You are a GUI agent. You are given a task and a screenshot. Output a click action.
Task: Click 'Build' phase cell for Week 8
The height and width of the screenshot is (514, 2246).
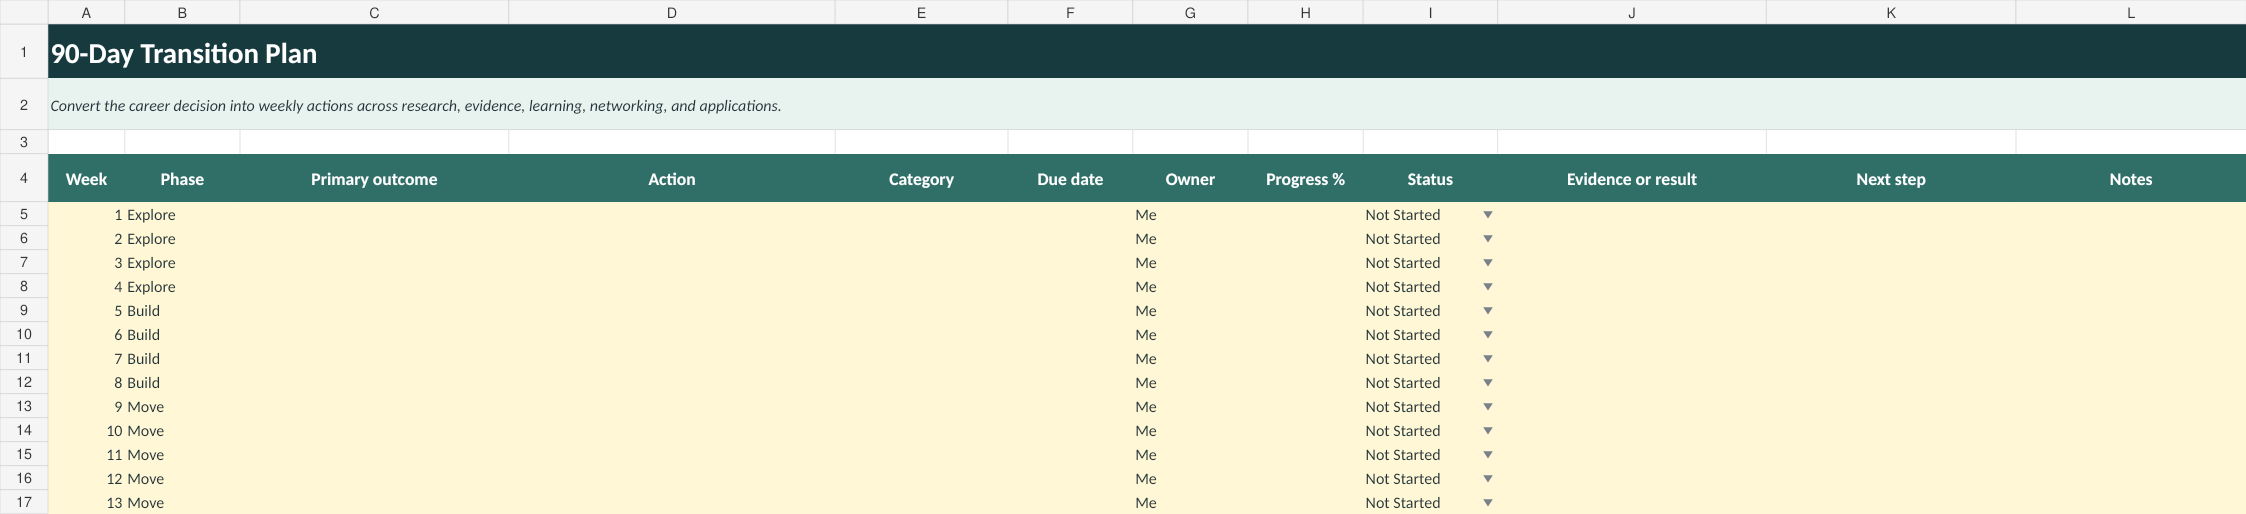(x=182, y=383)
